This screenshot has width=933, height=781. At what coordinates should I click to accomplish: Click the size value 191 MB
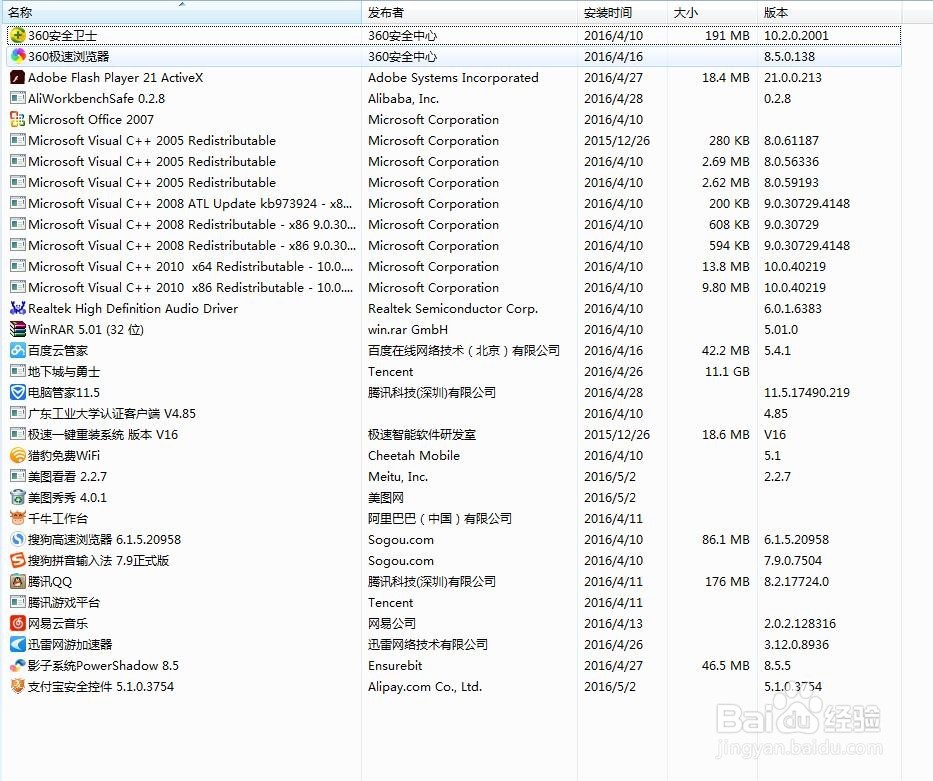(x=727, y=35)
